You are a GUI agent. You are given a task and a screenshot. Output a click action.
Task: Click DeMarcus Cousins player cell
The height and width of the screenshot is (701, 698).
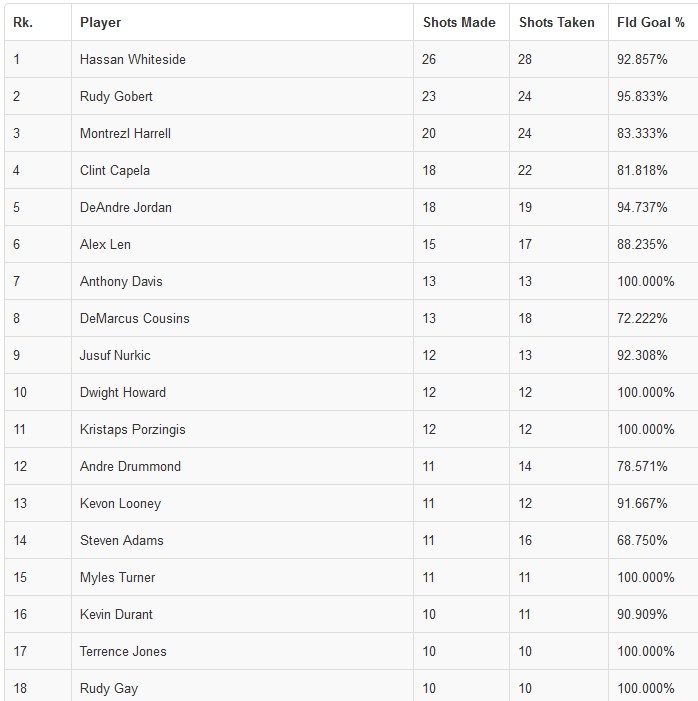tap(134, 318)
